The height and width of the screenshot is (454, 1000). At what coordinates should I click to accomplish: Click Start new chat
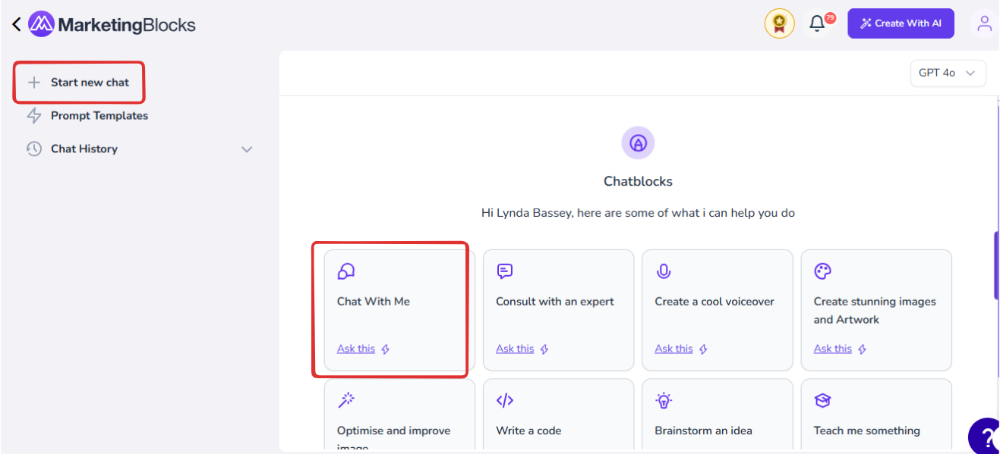coord(79,82)
